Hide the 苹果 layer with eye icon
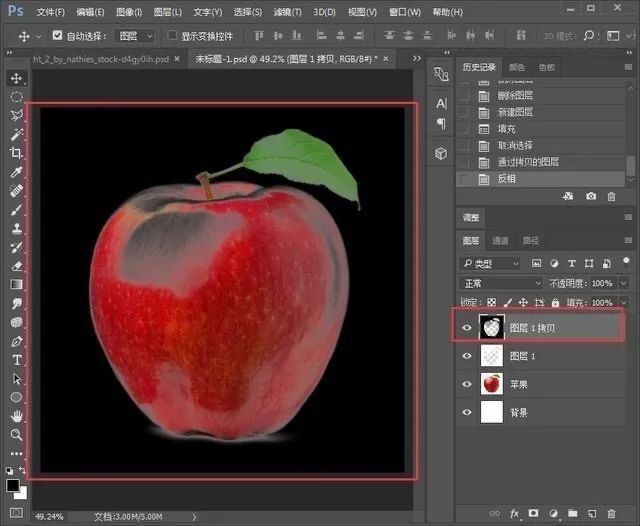This screenshot has height=526, width=640. [467, 383]
